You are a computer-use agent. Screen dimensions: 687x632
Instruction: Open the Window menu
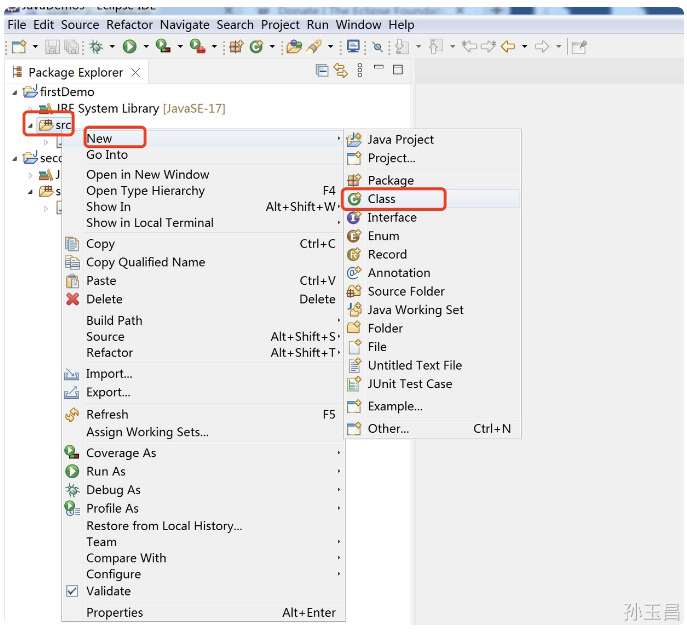pyautogui.click(x=358, y=25)
